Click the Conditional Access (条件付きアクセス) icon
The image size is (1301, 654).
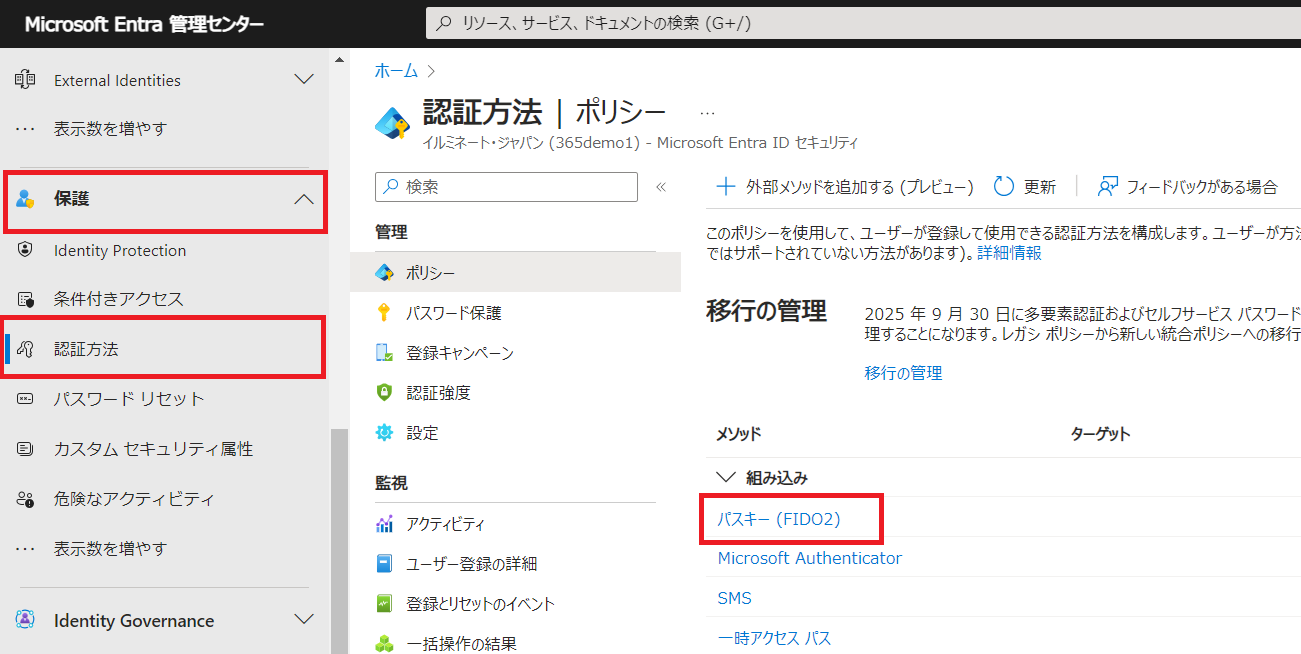pyautogui.click(x=26, y=299)
